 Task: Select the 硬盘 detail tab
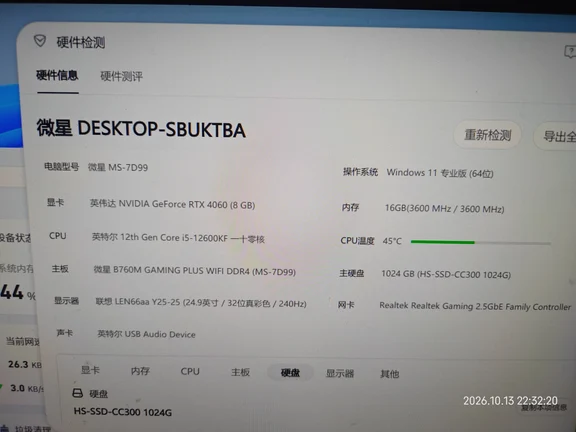[290, 373]
